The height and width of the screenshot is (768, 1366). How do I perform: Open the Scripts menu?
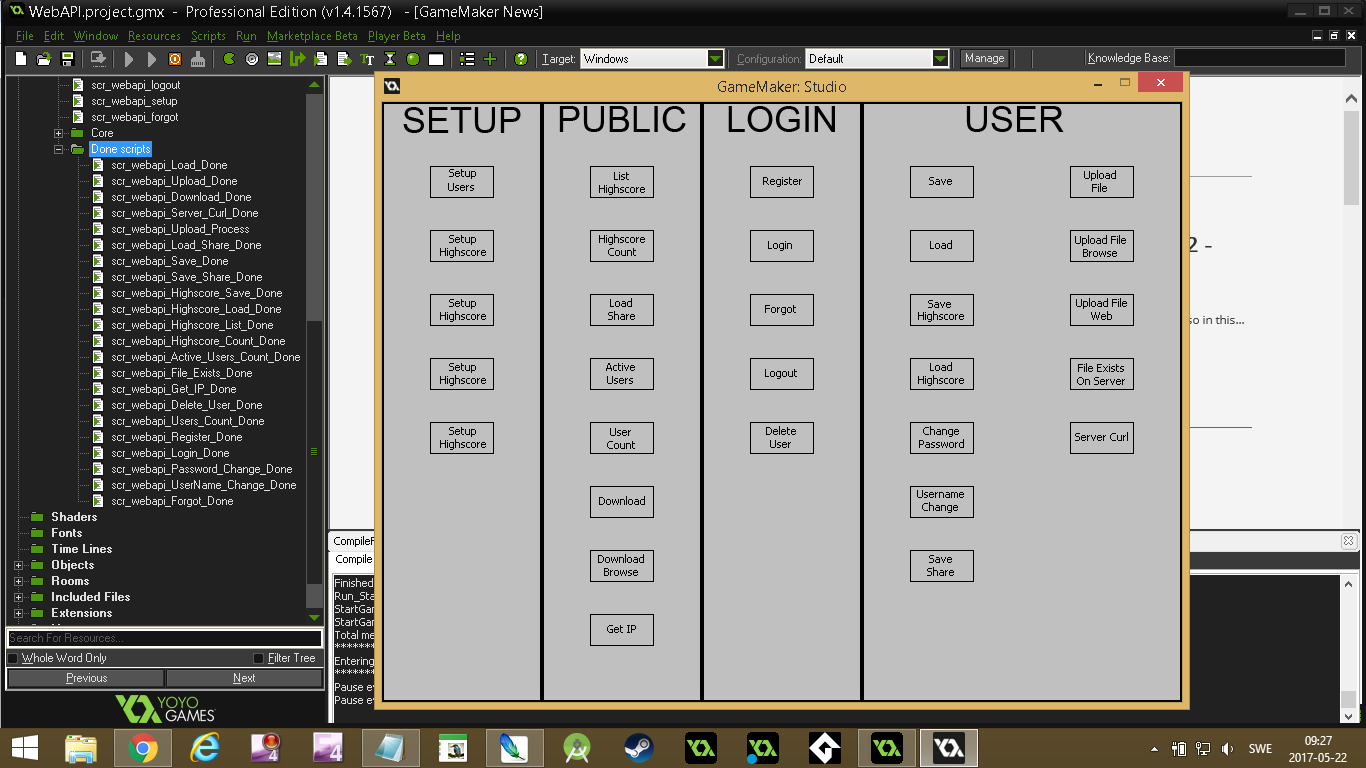tap(208, 36)
